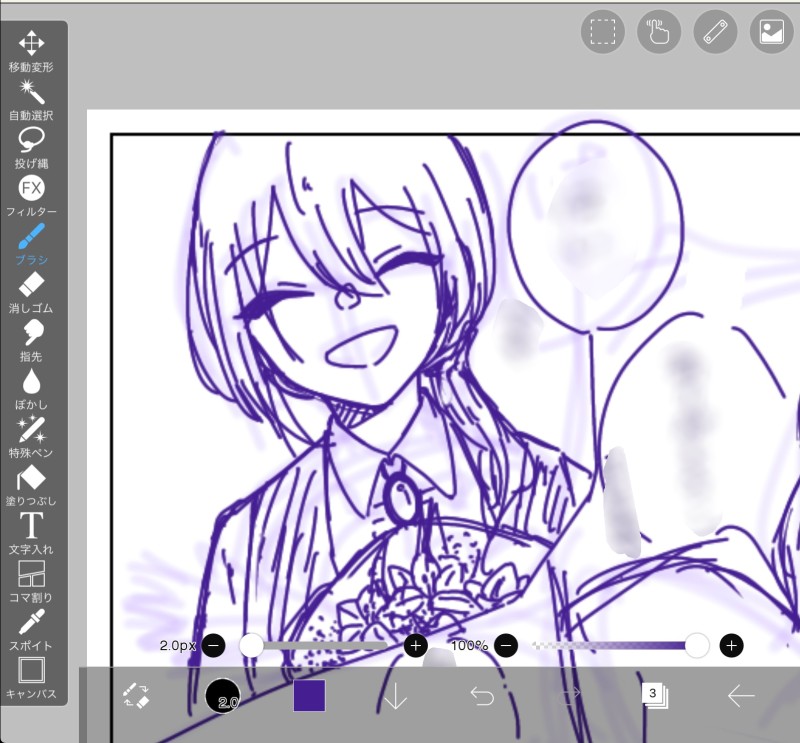Select the Smudge (指先) tool
This screenshot has width=800, height=743.
[x=31, y=340]
